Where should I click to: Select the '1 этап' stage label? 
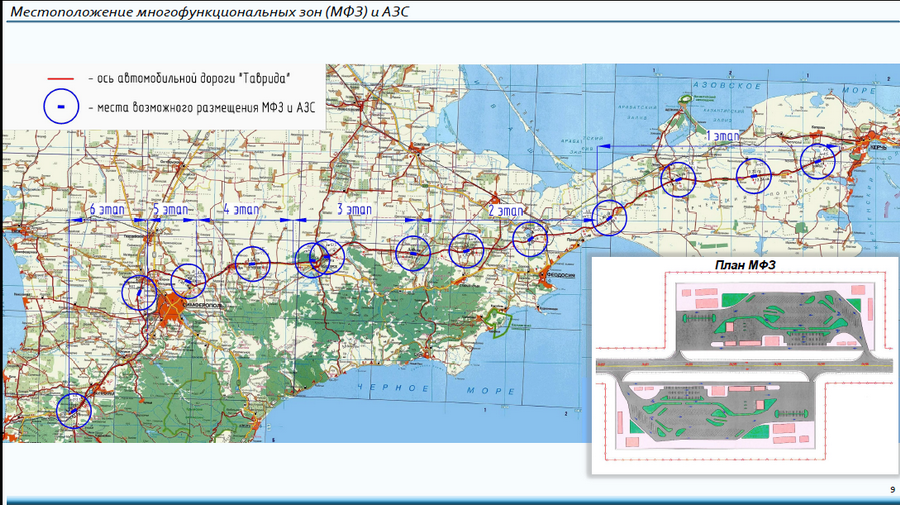724,134
